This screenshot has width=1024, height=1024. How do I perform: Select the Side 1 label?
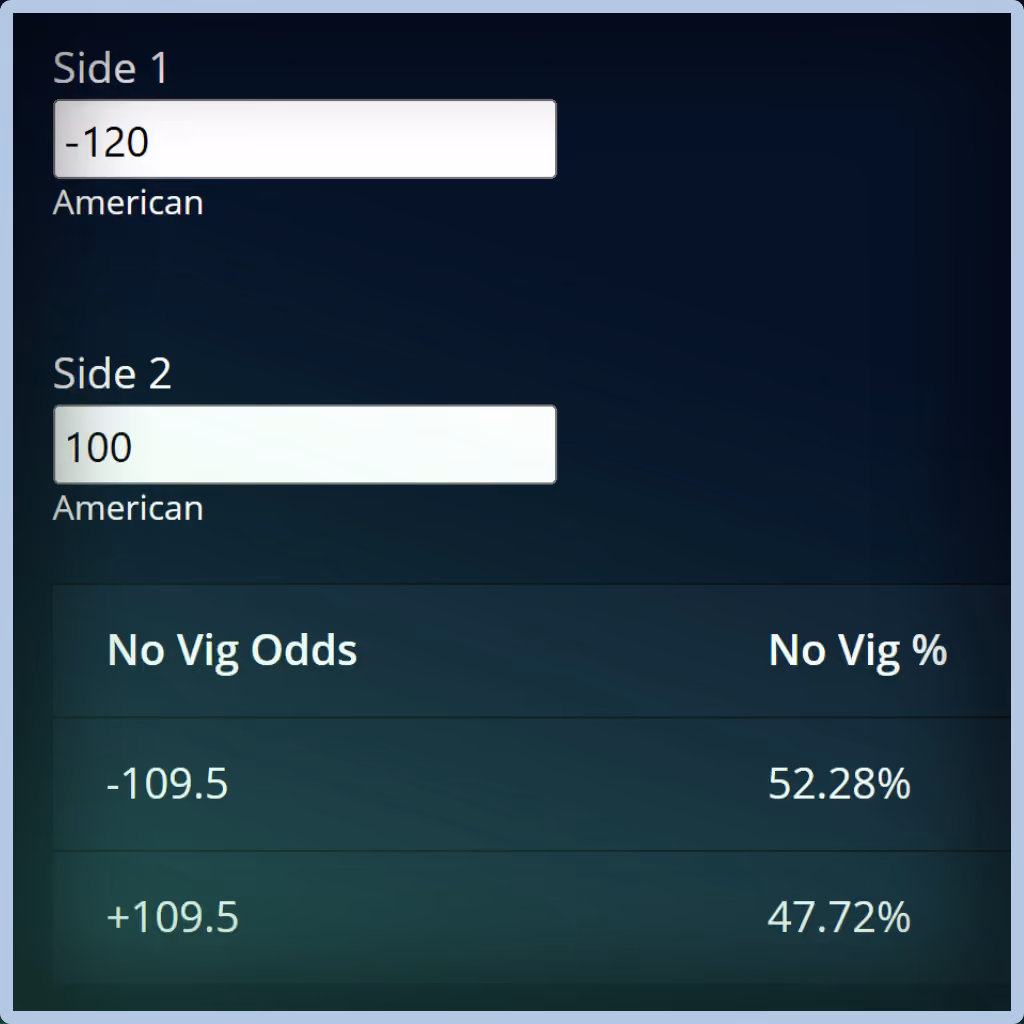[x=110, y=67]
